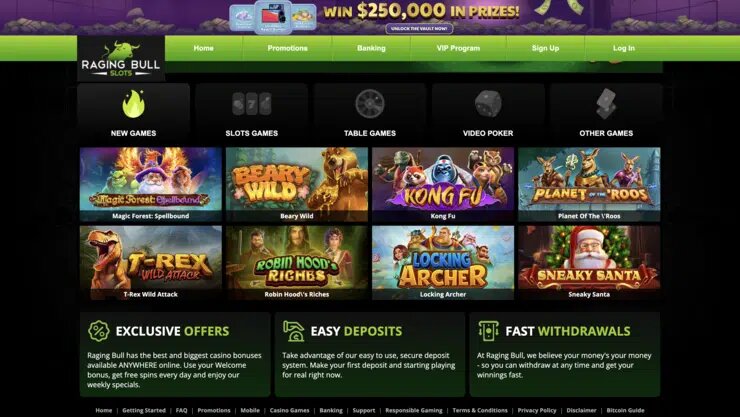
Task: Click the Fast Withdrawals ATM icon
Action: 488,331
